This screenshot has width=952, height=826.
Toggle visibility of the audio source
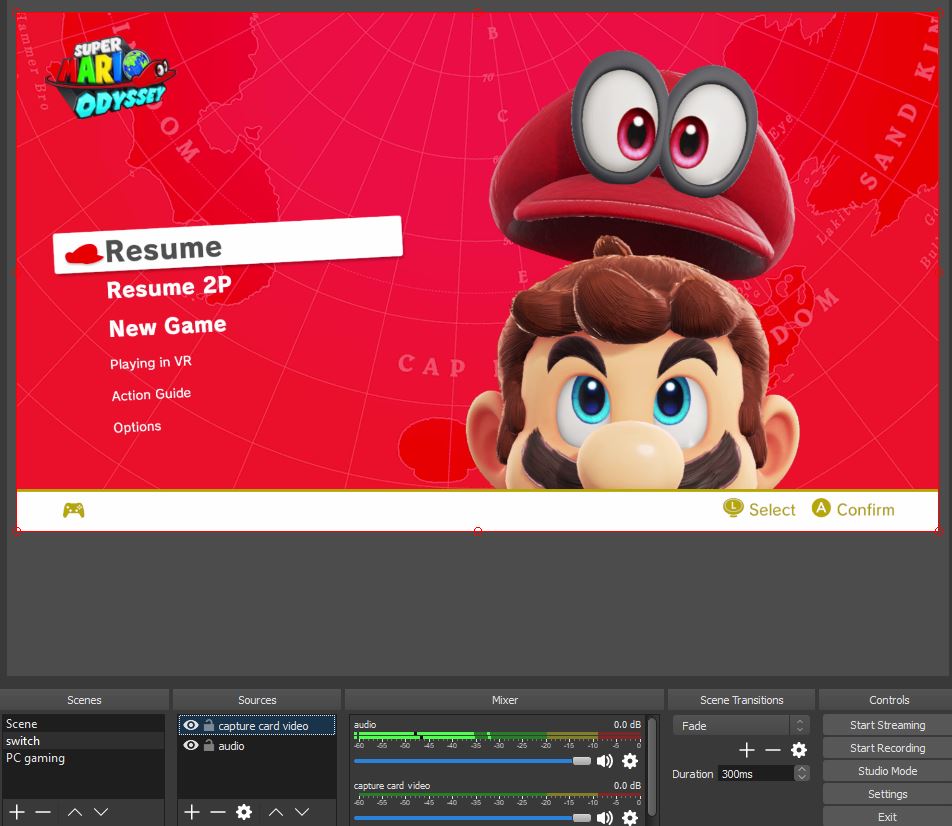click(191, 745)
